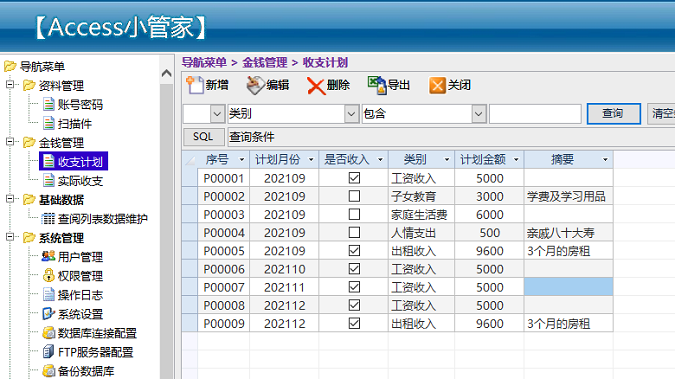Click the 权限管理 padlock icon

tap(49, 275)
